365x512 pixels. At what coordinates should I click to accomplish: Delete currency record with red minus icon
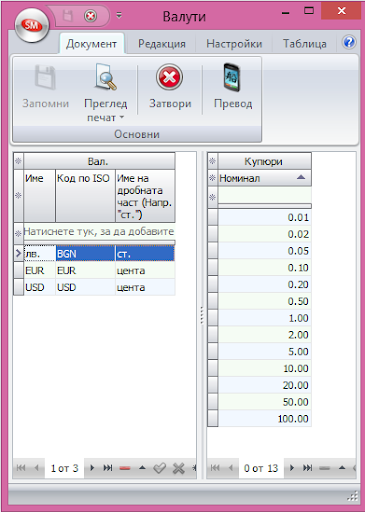tap(125, 468)
